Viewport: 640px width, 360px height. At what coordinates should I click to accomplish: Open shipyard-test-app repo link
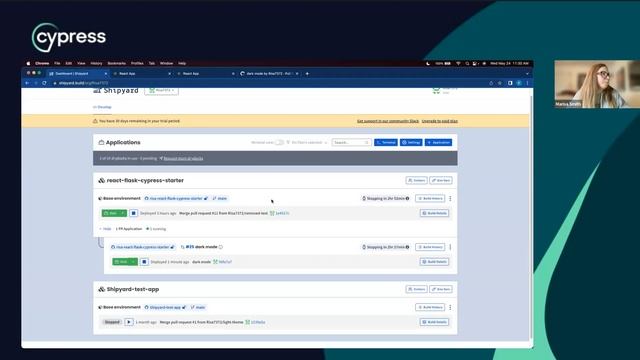click(165, 307)
